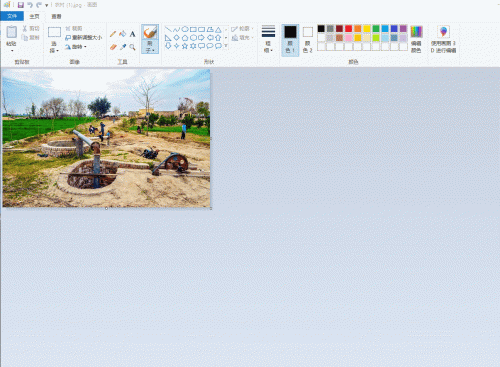Open the line Size thickness dropdown
This screenshot has height=367, width=500.
[268, 39]
